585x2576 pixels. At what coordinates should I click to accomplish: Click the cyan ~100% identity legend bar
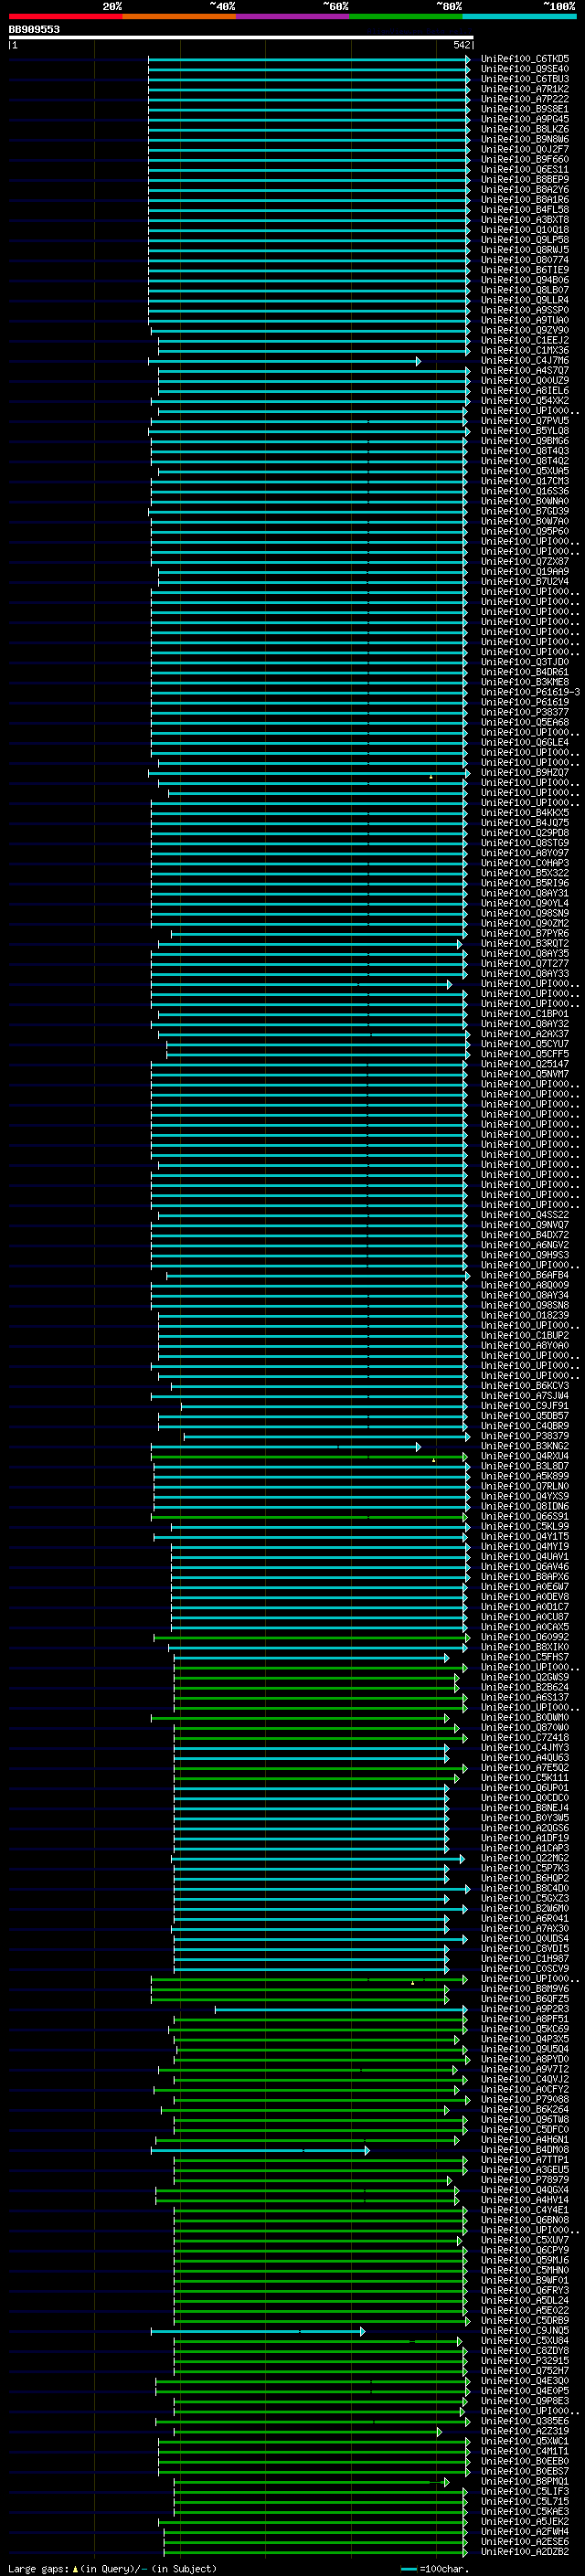click(x=519, y=16)
